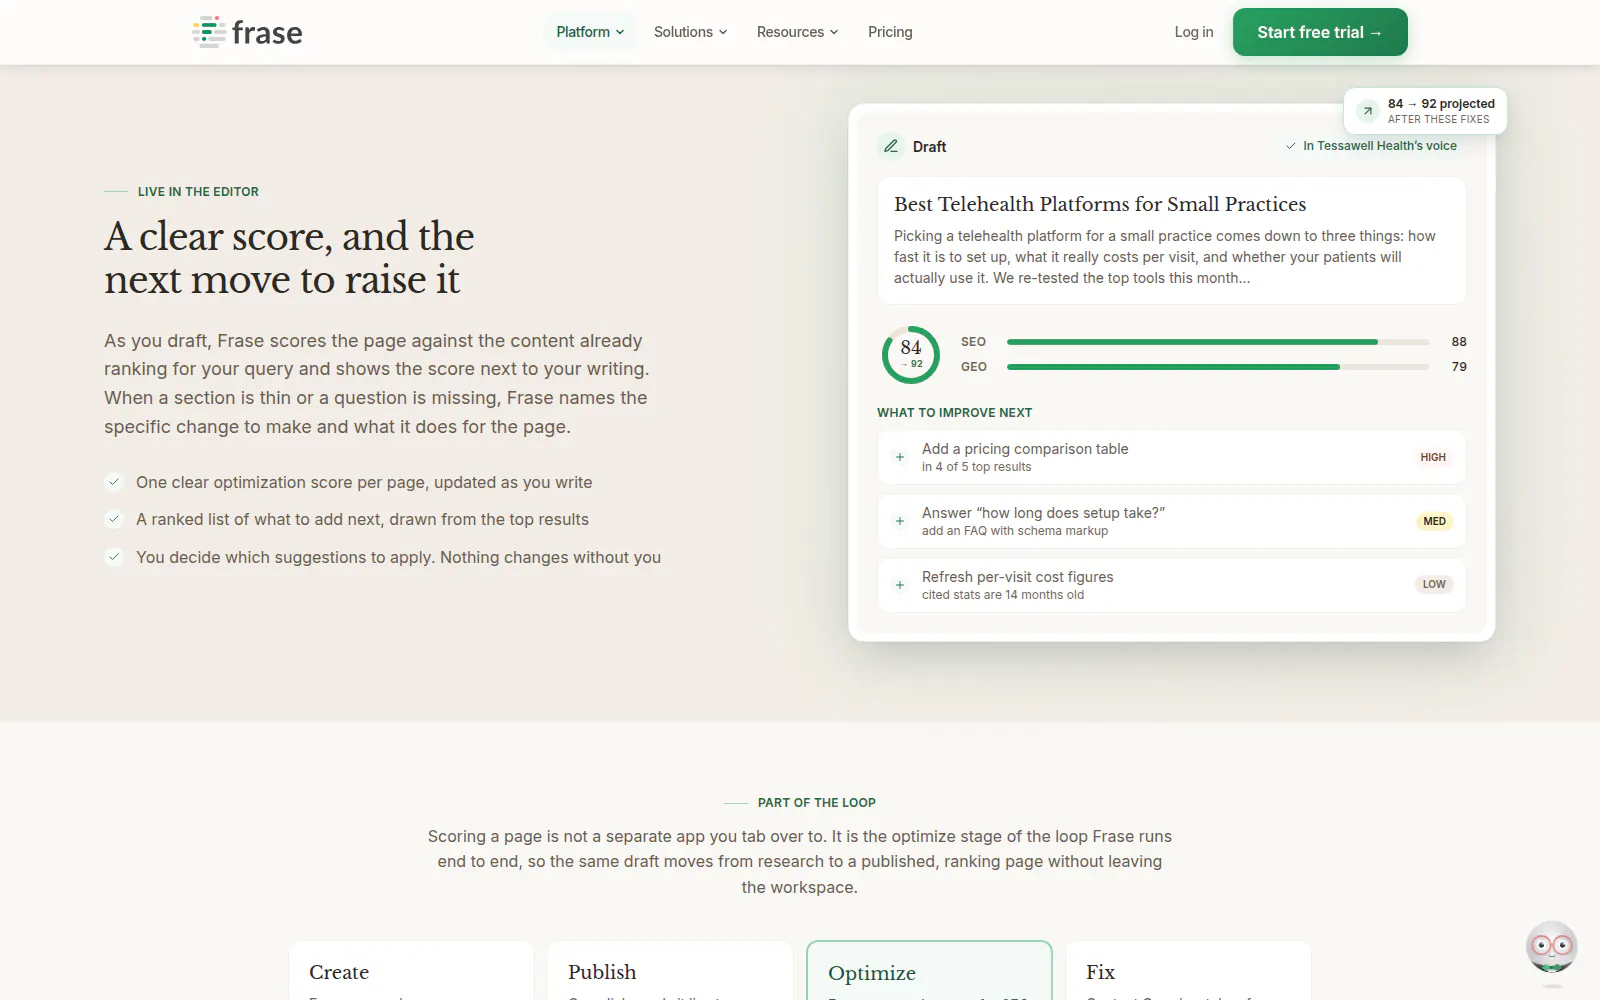Select the Publish stage card
This screenshot has width=1600, height=1000.
click(x=670, y=971)
